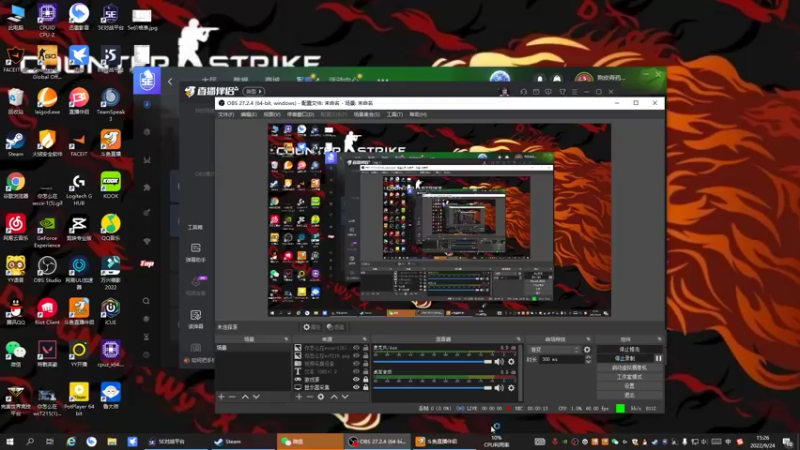Mute the 桌面音频 channel speaker icon
This screenshot has height=450, width=800.
499,388
